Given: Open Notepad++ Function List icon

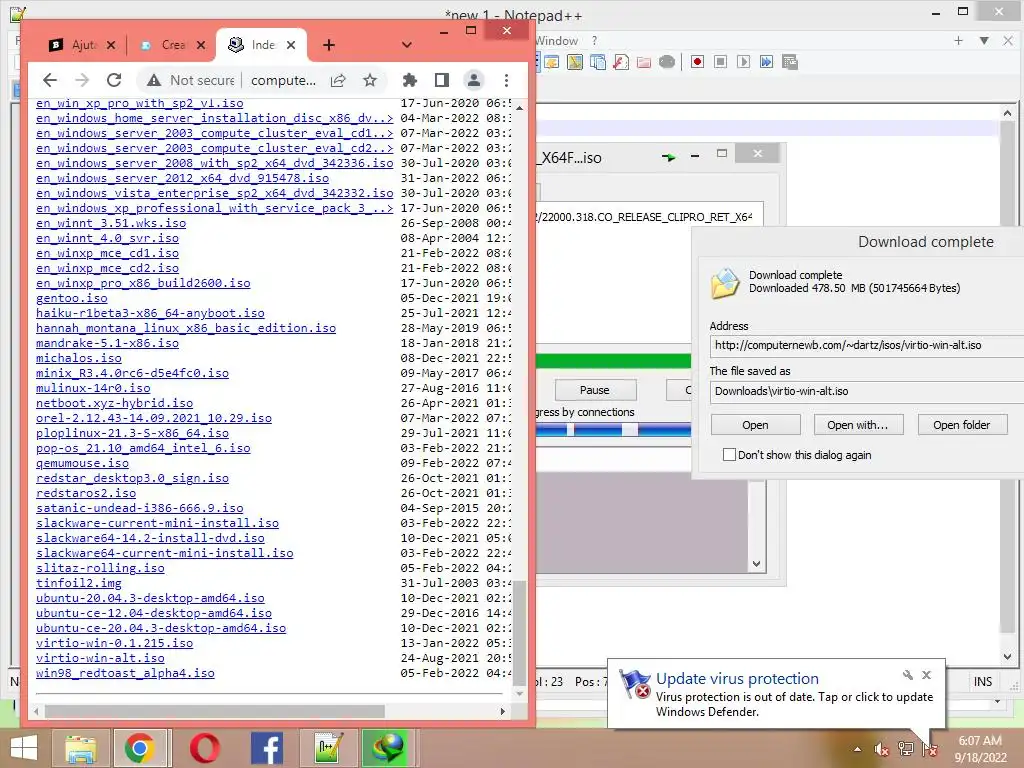Looking at the screenshot, I should (x=620, y=62).
